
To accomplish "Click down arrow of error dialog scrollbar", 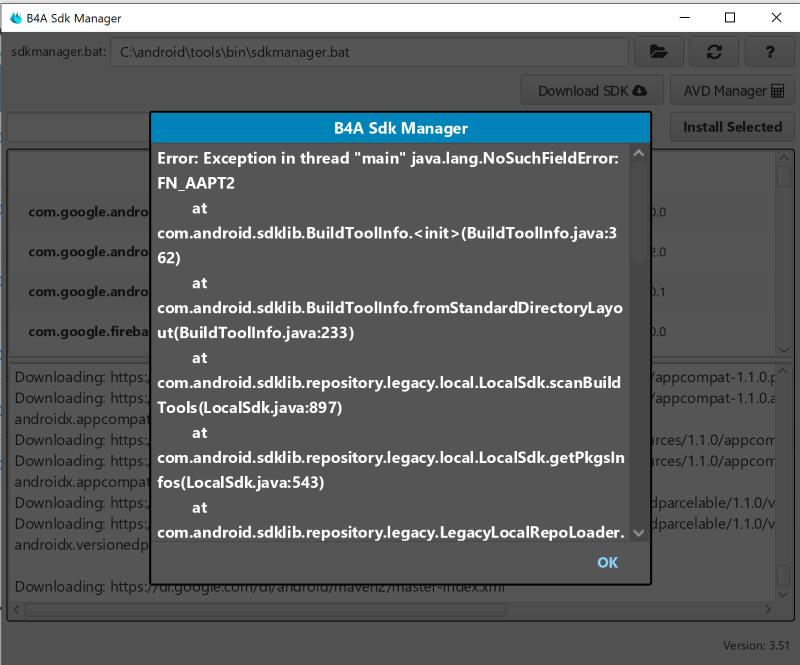I will [x=638, y=533].
